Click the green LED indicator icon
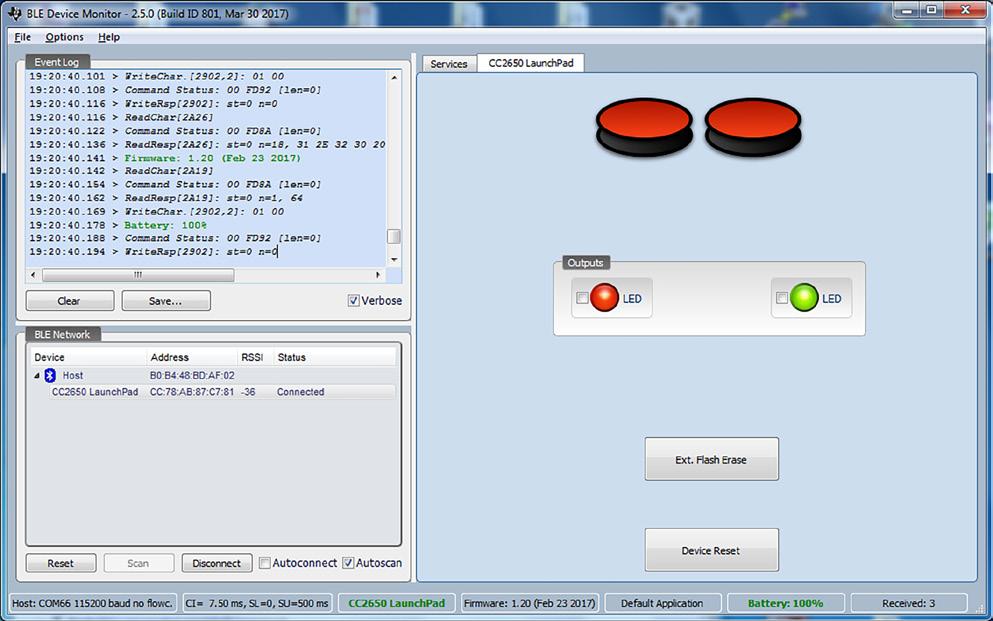The image size is (993, 621). 804,298
